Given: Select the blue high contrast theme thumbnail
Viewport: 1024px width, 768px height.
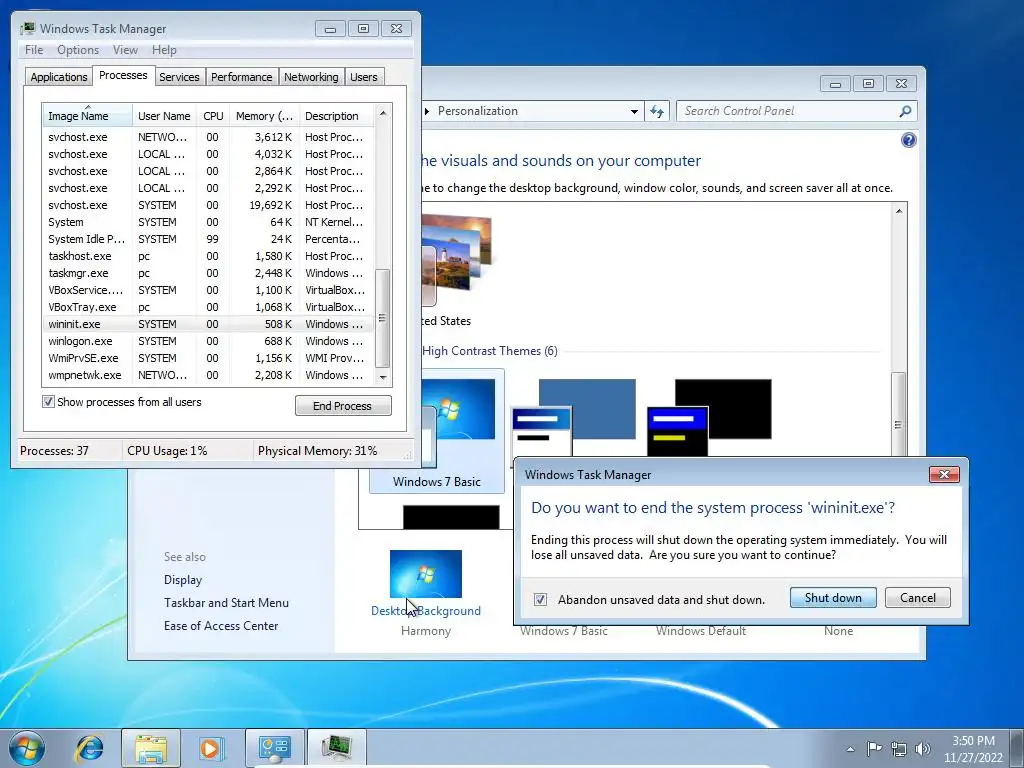Looking at the screenshot, I should tap(573, 417).
